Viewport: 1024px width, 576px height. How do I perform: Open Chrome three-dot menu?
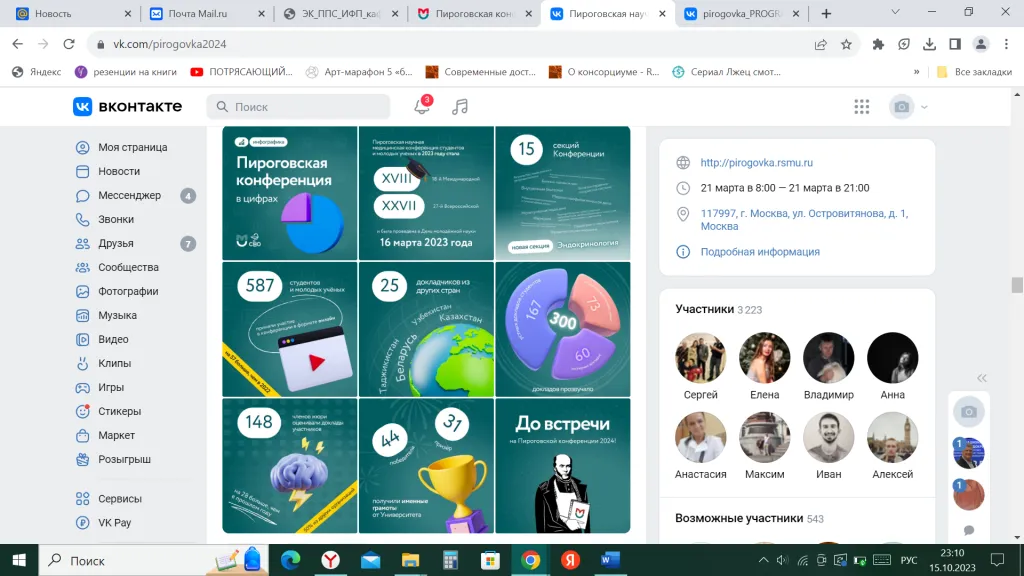1006,44
